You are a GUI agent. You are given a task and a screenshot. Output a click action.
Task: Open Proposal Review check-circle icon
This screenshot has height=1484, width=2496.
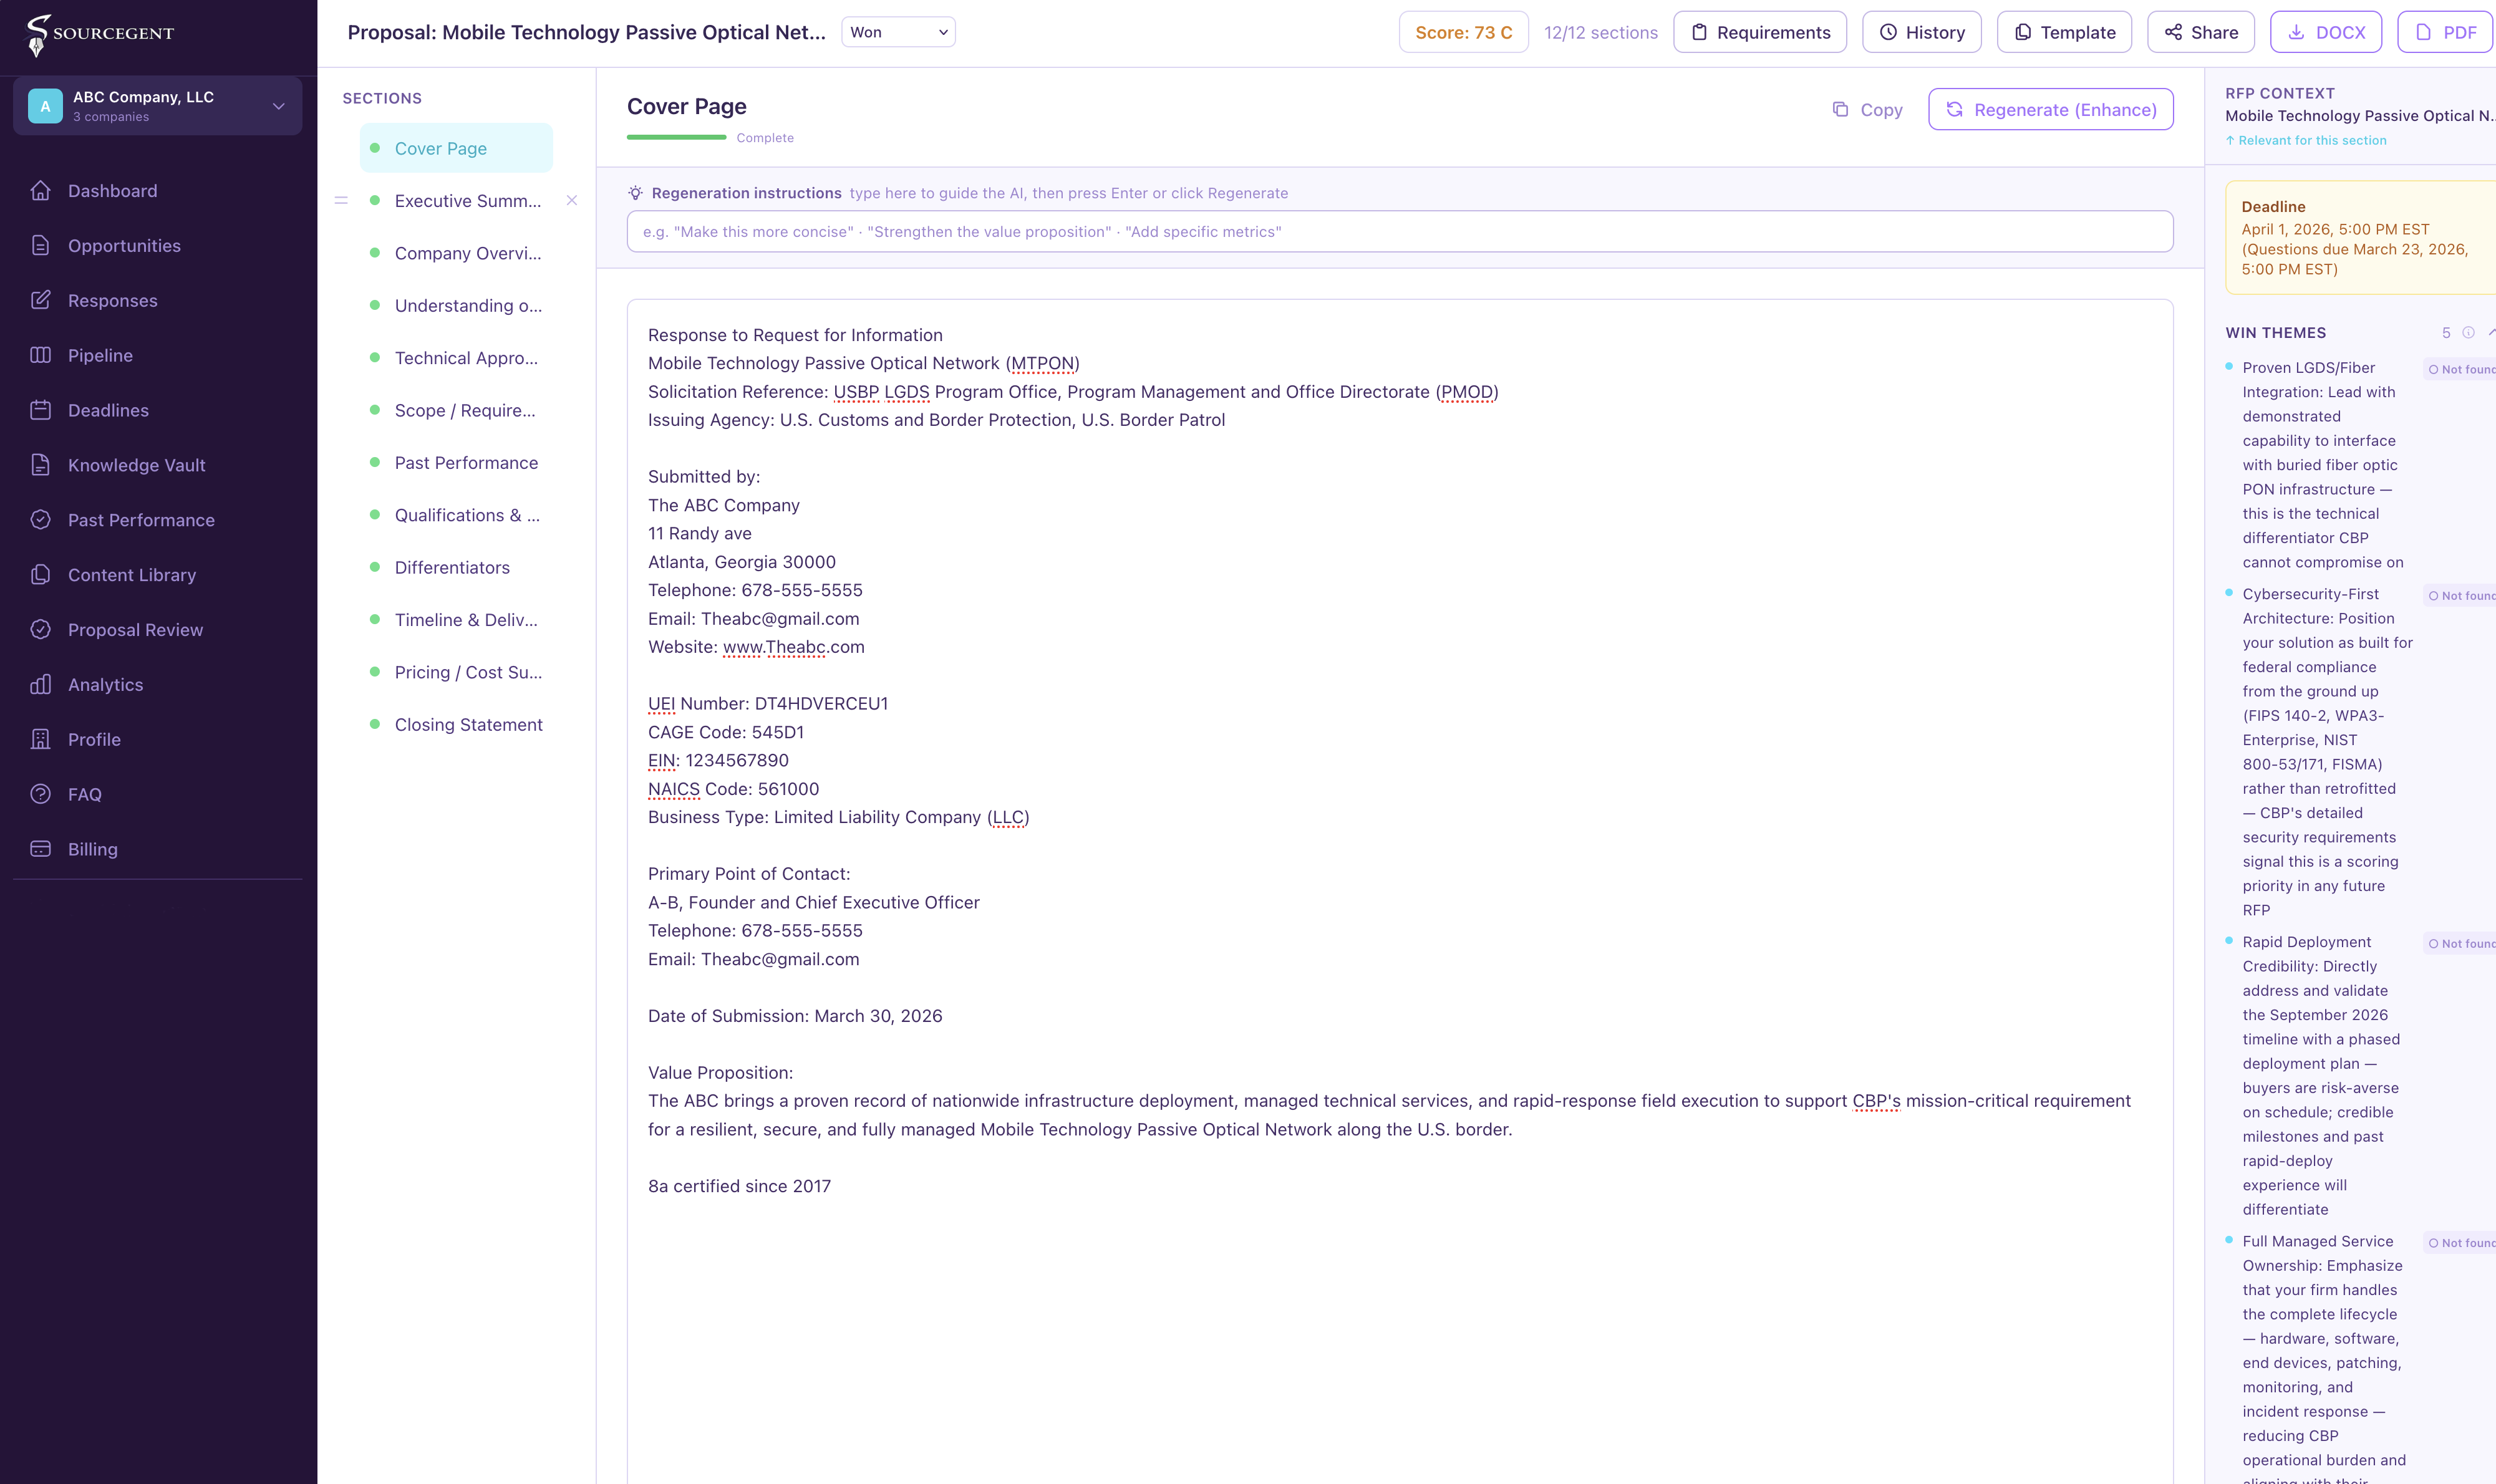(40, 630)
